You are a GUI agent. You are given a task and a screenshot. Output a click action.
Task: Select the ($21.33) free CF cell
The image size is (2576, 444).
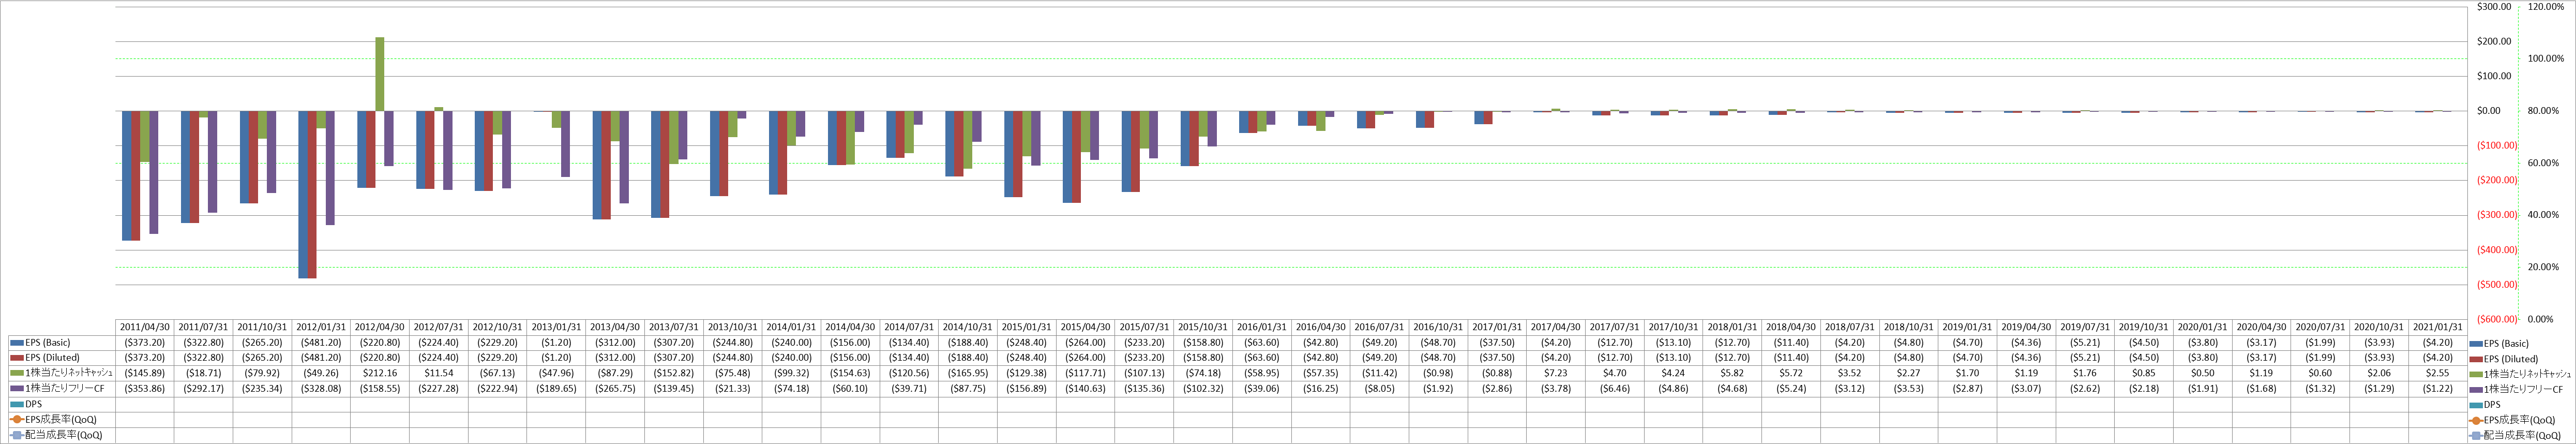click(733, 388)
